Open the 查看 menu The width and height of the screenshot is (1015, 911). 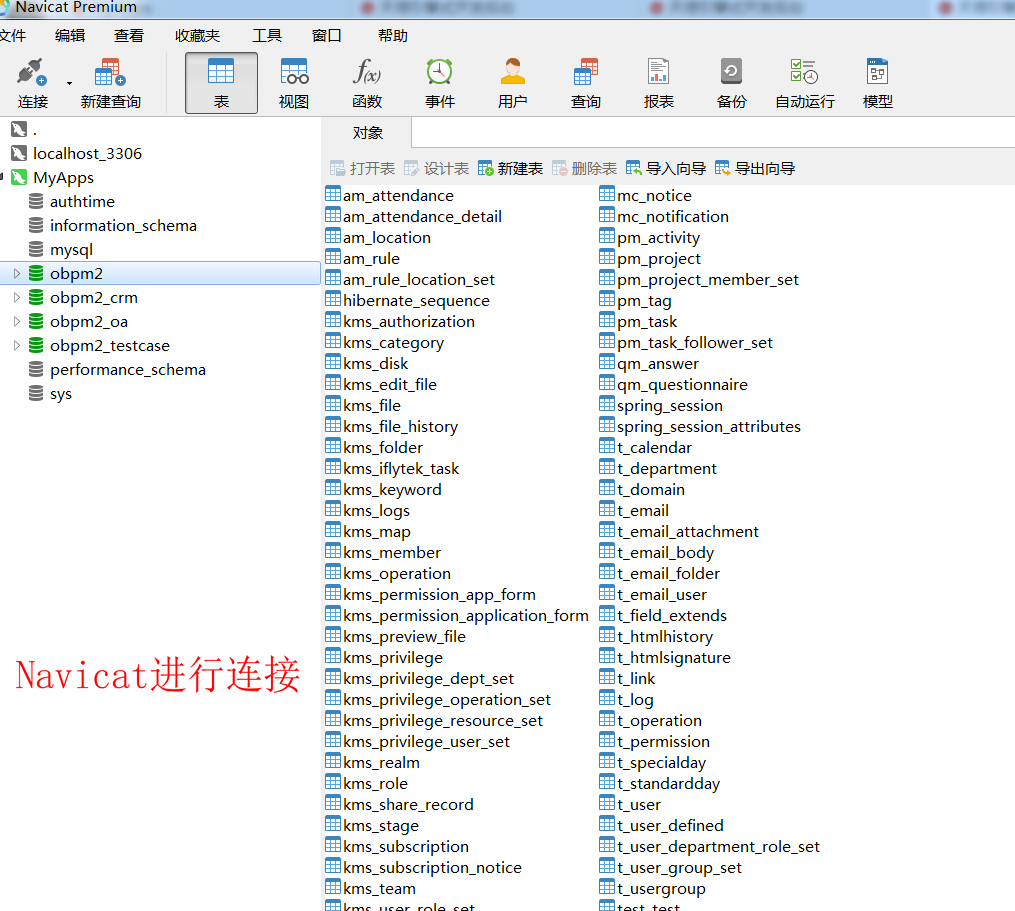pos(129,36)
